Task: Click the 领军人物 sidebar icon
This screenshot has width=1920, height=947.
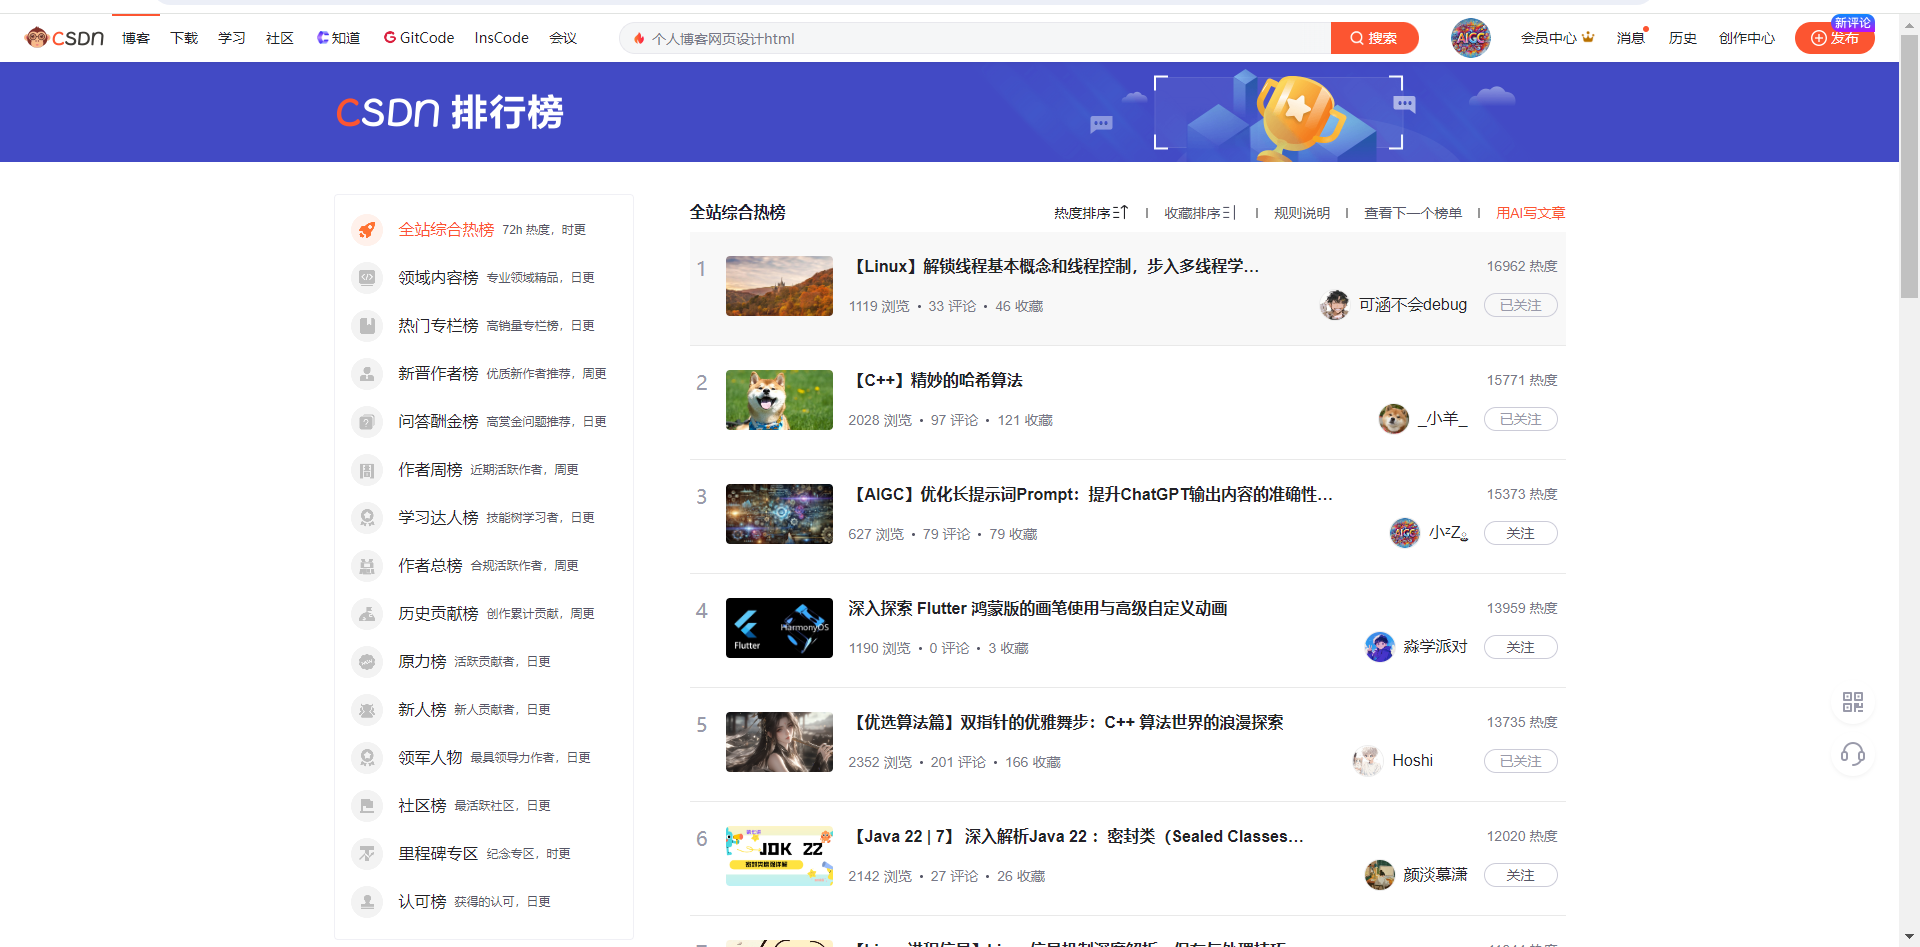Action: coord(367,758)
